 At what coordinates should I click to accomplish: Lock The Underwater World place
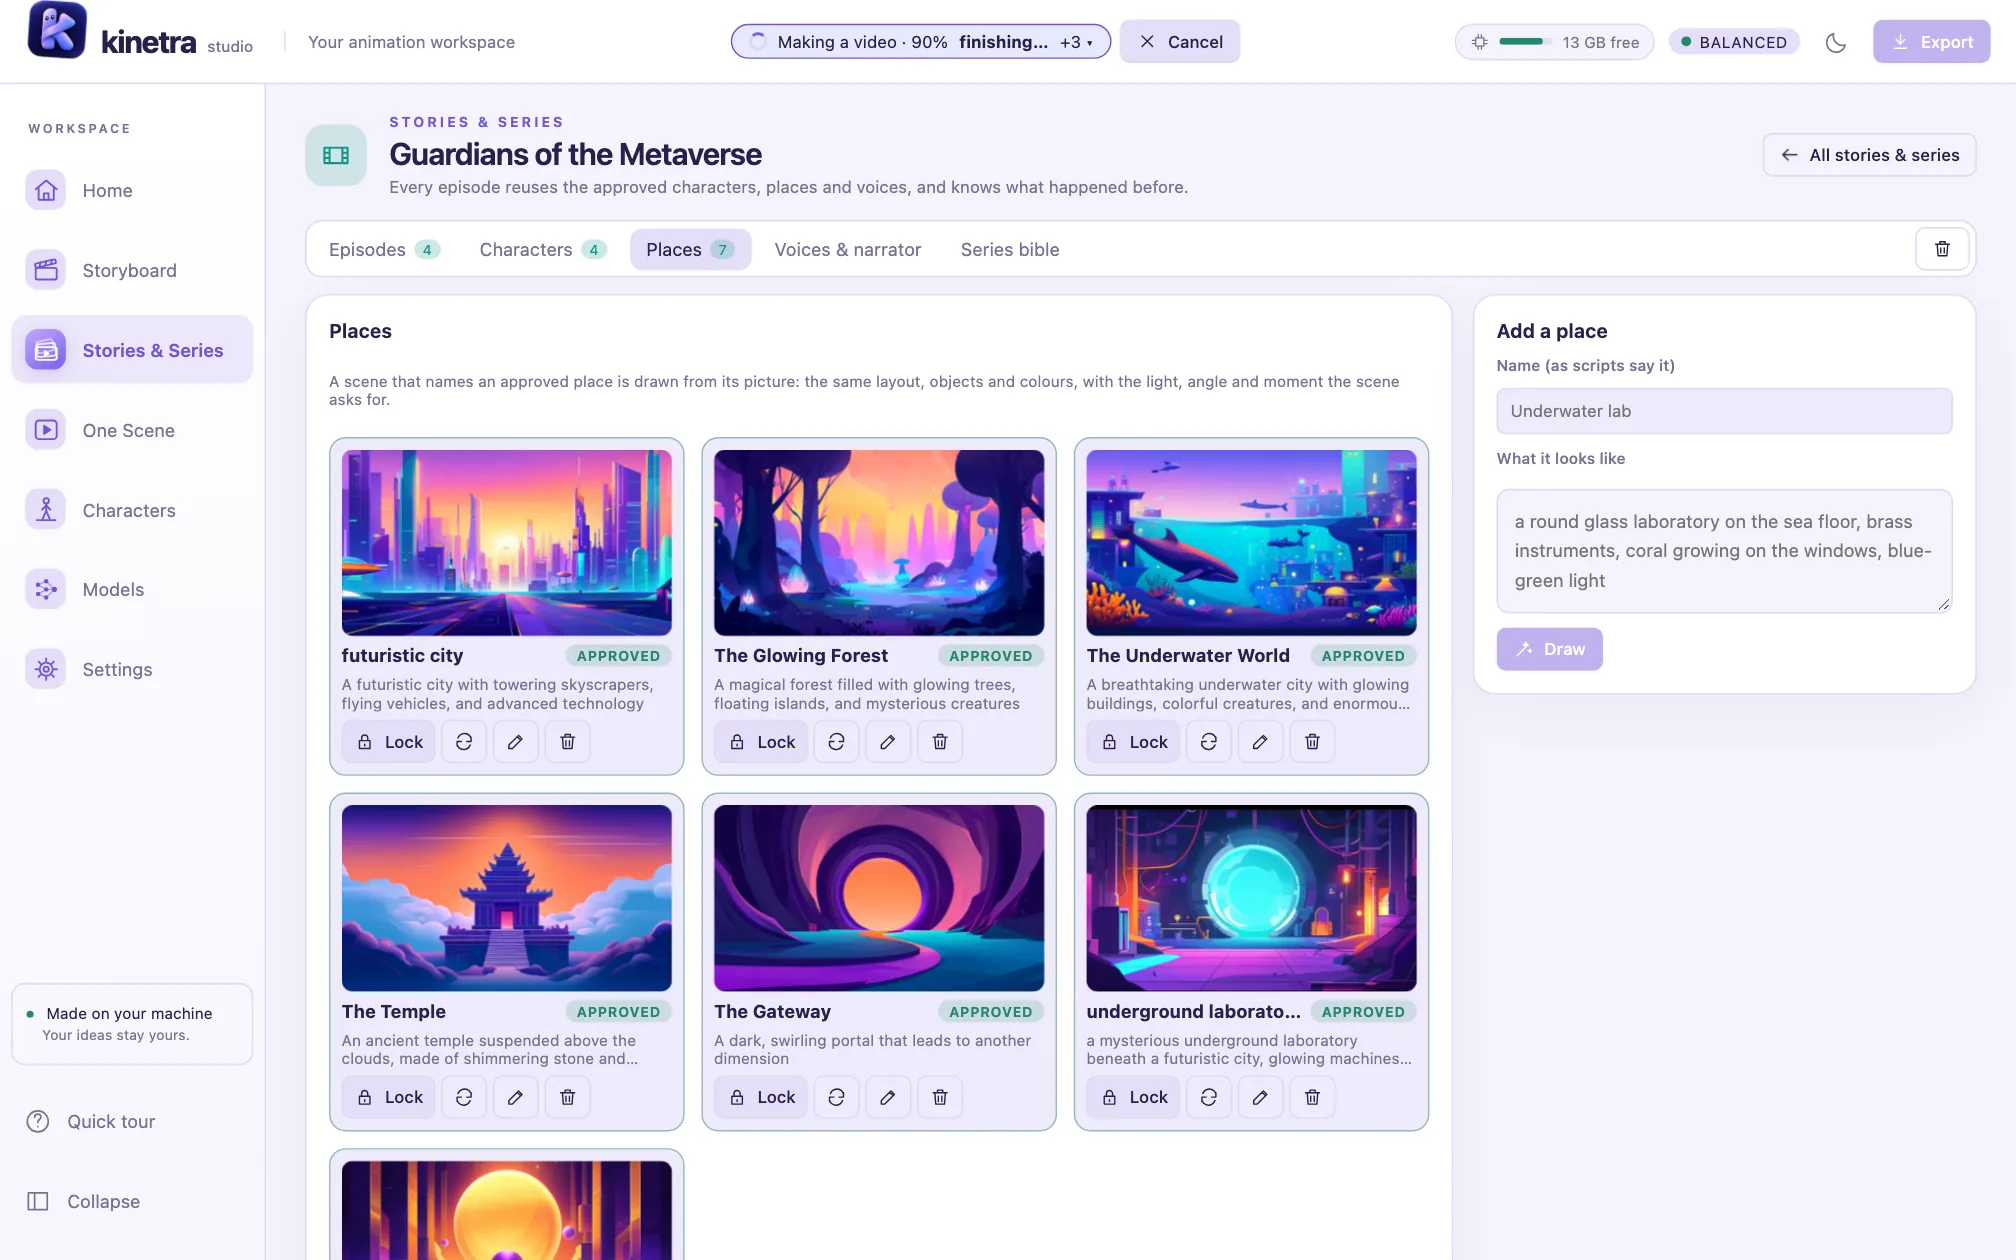click(x=1134, y=742)
